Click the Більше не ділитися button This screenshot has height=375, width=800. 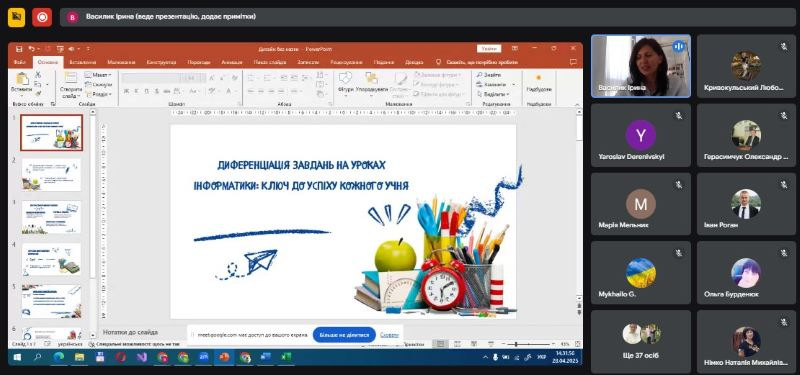(344, 335)
